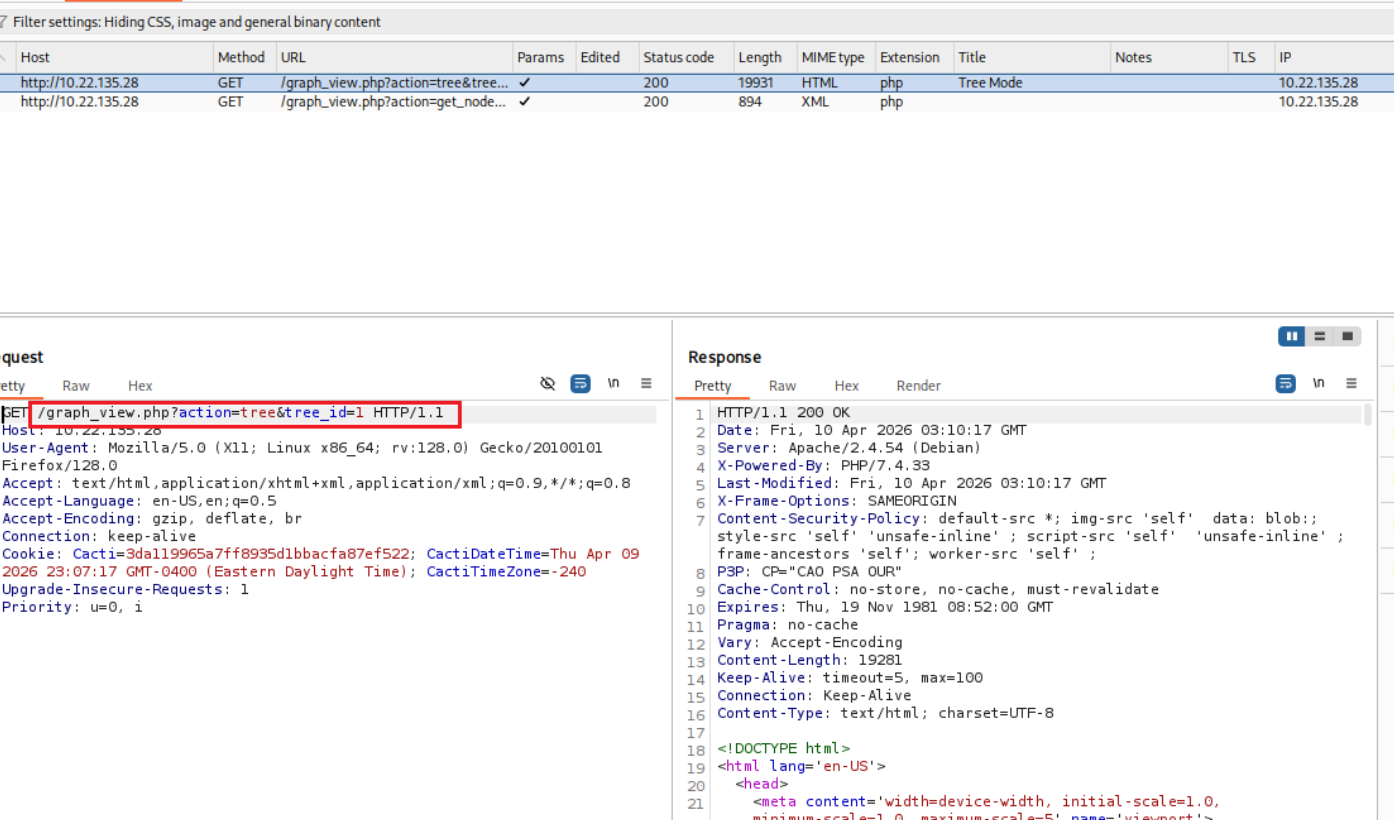Sort history by Notes column header
Viewport: 1394px width, 820px height.
(1168, 57)
